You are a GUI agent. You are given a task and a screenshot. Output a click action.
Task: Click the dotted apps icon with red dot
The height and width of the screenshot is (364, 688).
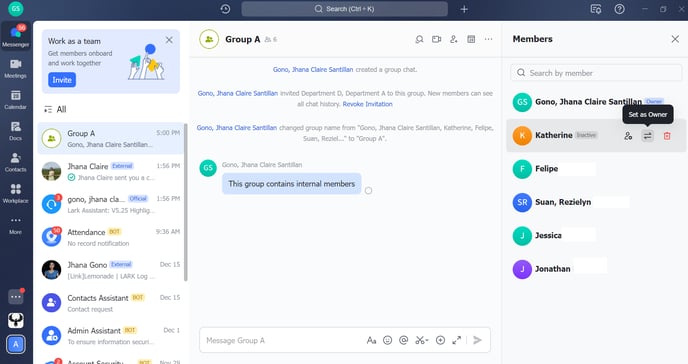coord(16,296)
